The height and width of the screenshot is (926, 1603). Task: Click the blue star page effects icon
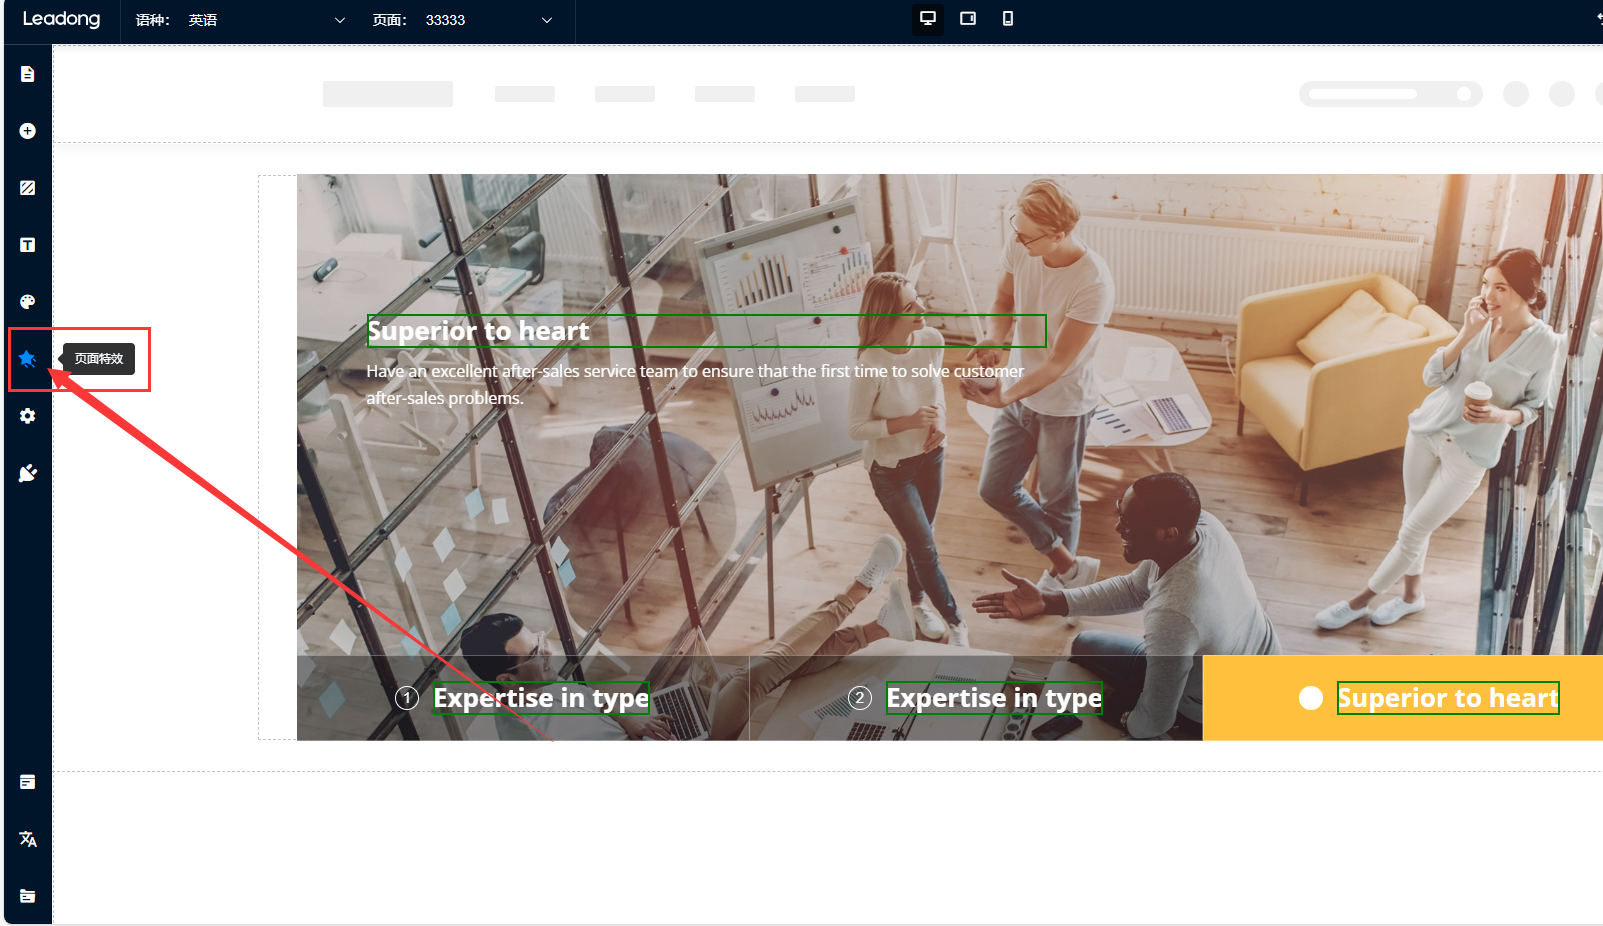[28, 359]
